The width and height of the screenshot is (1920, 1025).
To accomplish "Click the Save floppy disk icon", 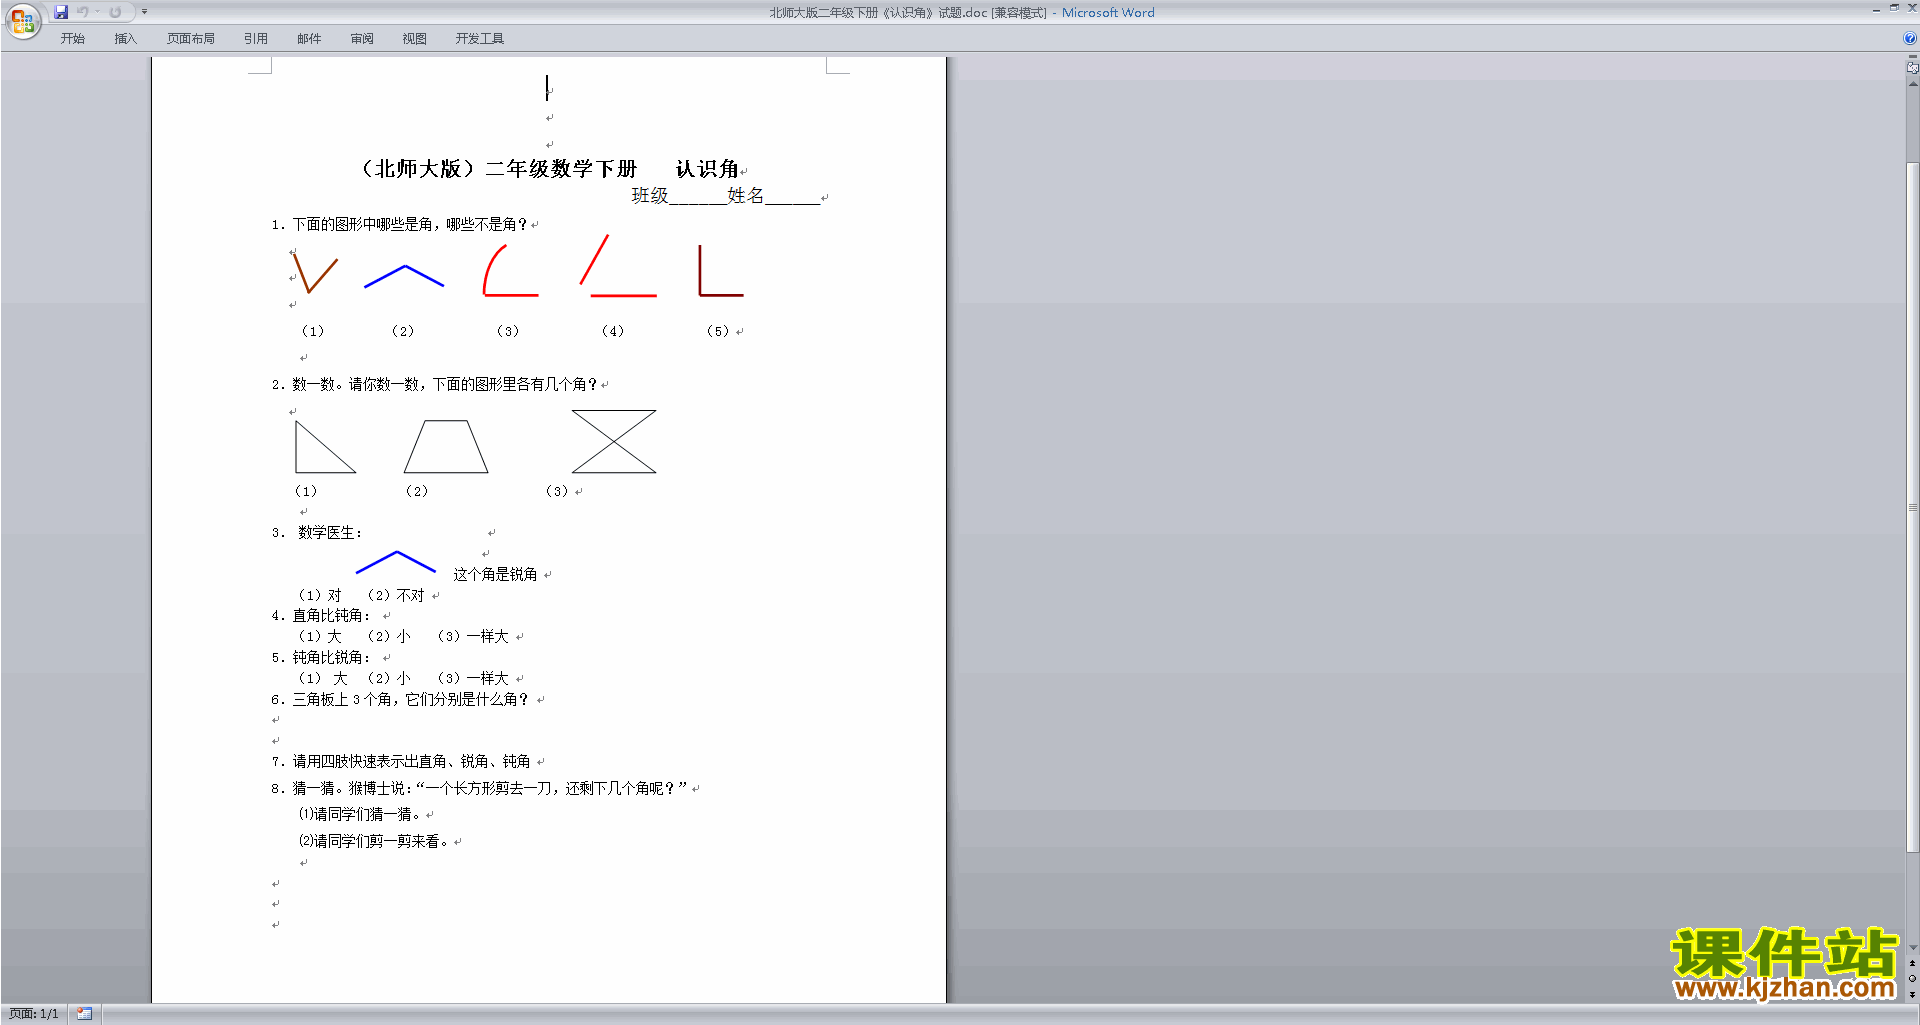I will coord(61,12).
